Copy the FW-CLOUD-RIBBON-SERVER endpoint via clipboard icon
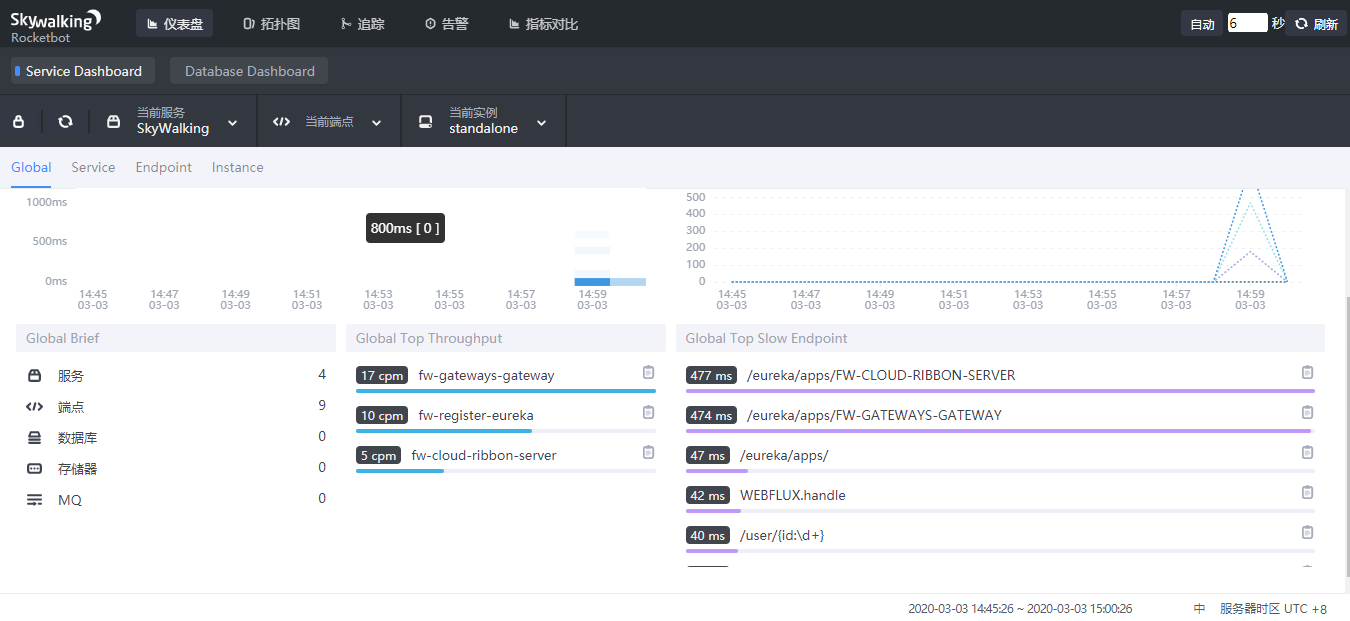The height and width of the screenshot is (621, 1350). coord(1307,373)
